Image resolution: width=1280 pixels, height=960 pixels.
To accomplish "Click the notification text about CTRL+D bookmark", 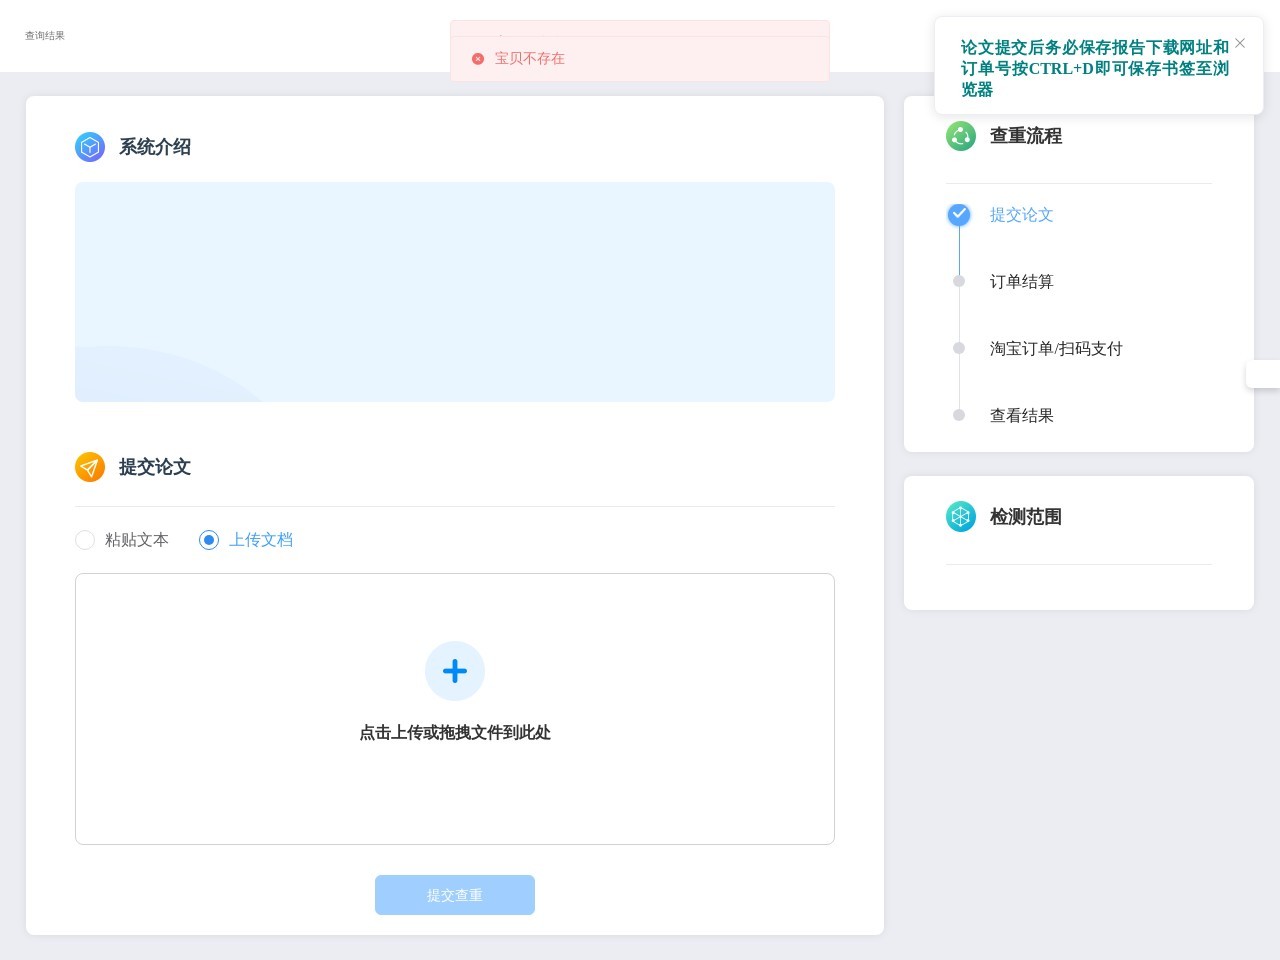I will point(1095,69).
